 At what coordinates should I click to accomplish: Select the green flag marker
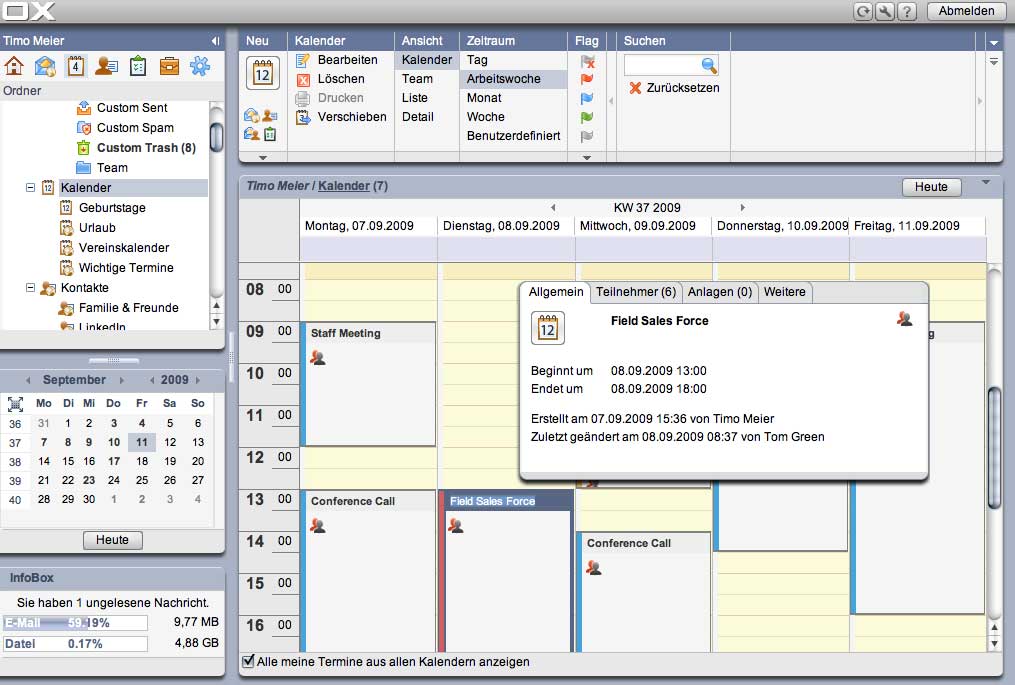pos(587,116)
